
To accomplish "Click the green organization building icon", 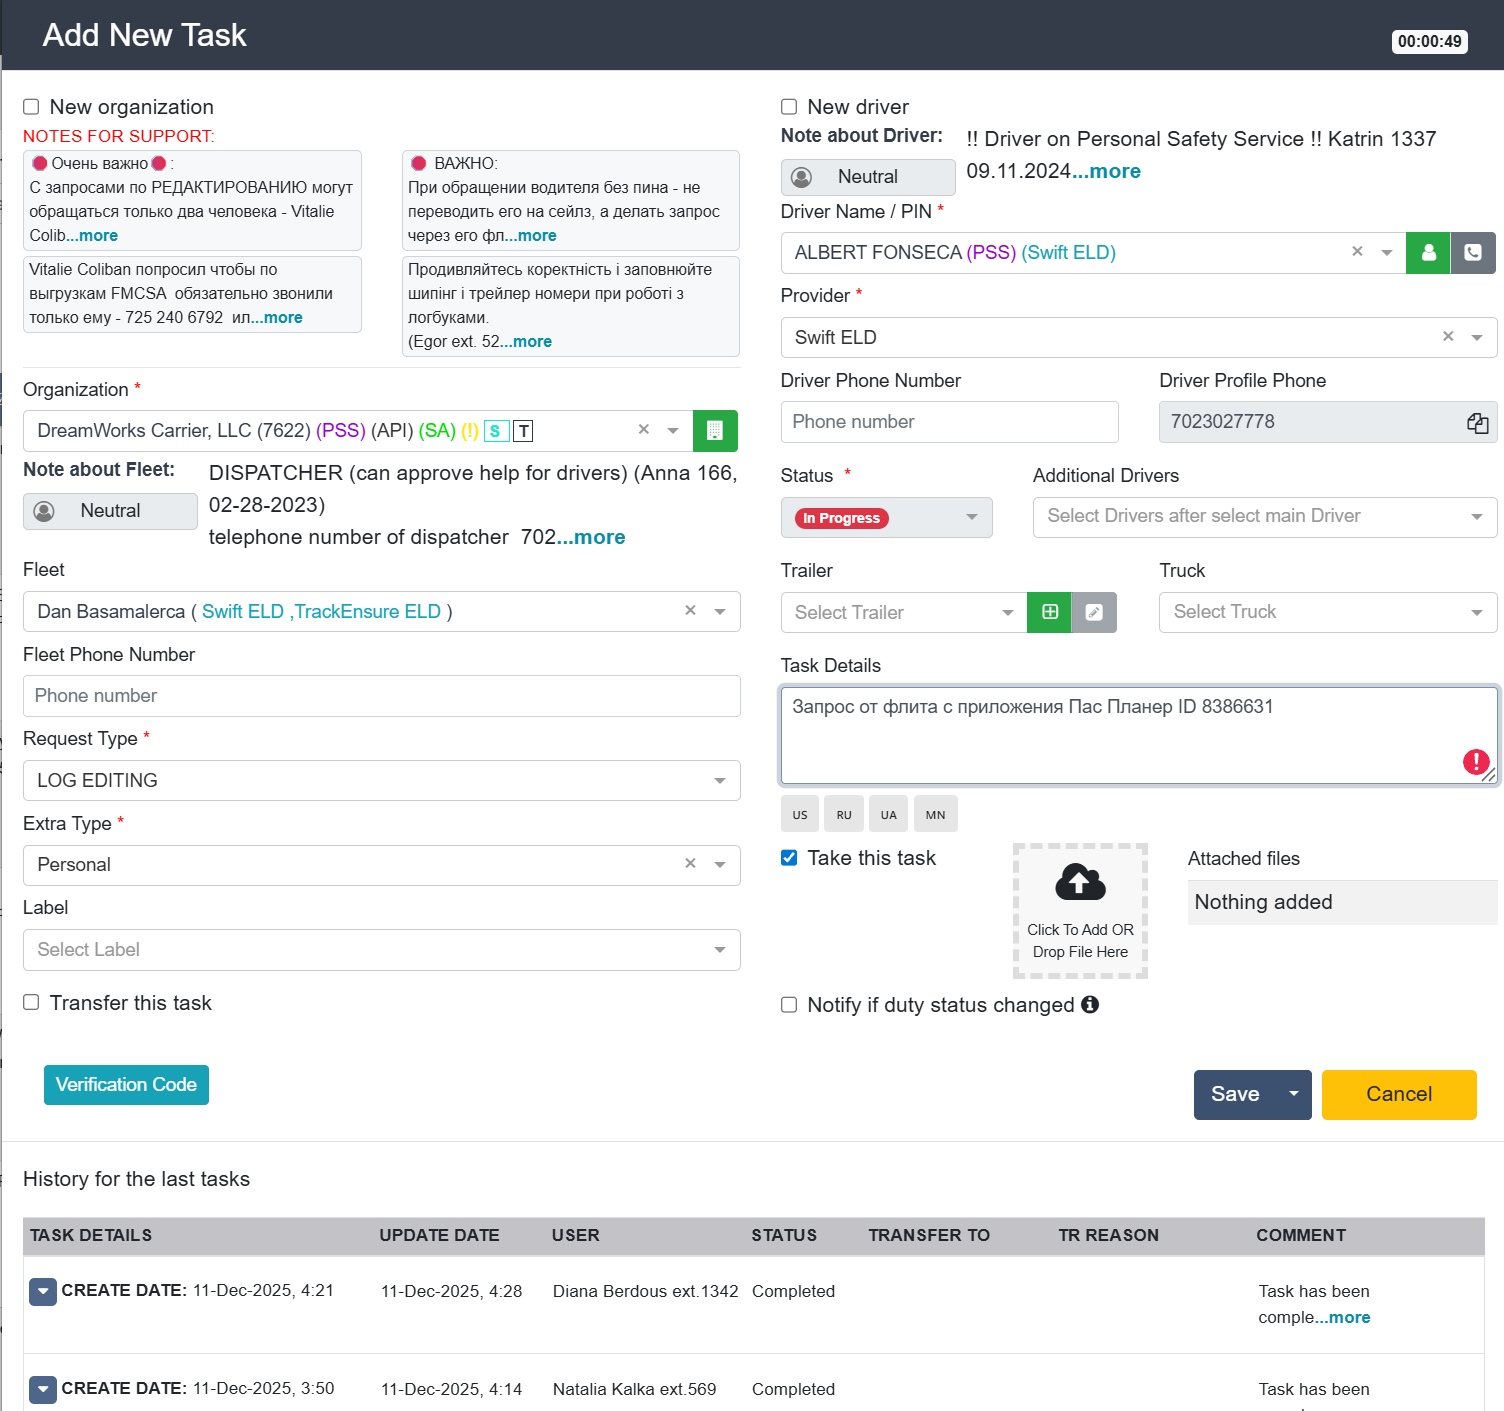I will coord(715,431).
